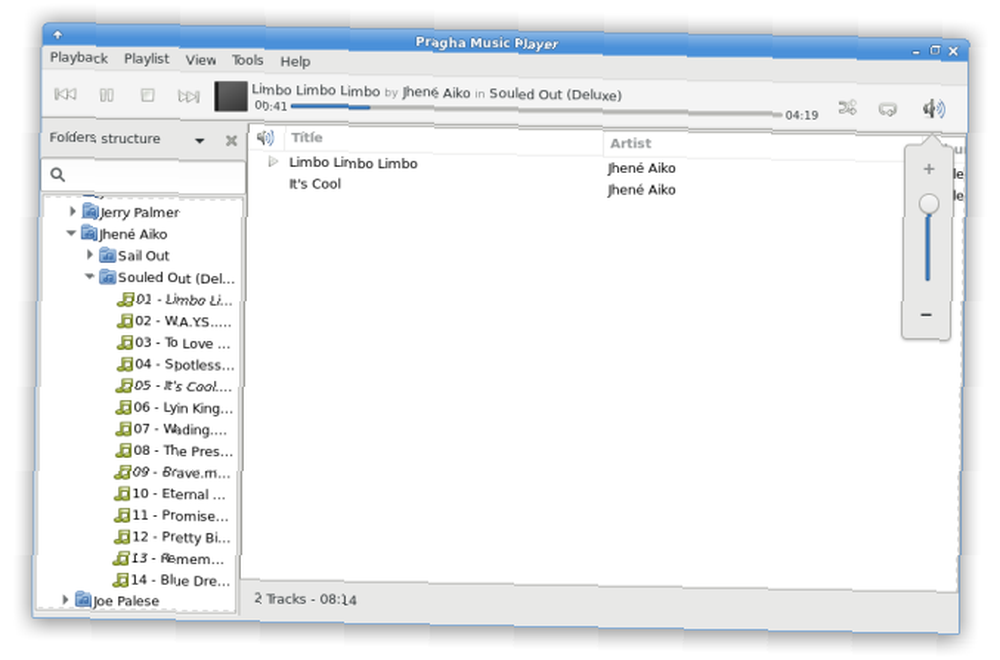The width and height of the screenshot is (1000, 660).
Task: Select track 02 - W.A.Y.S. in tree
Action: pyautogui.click(x=173, y=321)
